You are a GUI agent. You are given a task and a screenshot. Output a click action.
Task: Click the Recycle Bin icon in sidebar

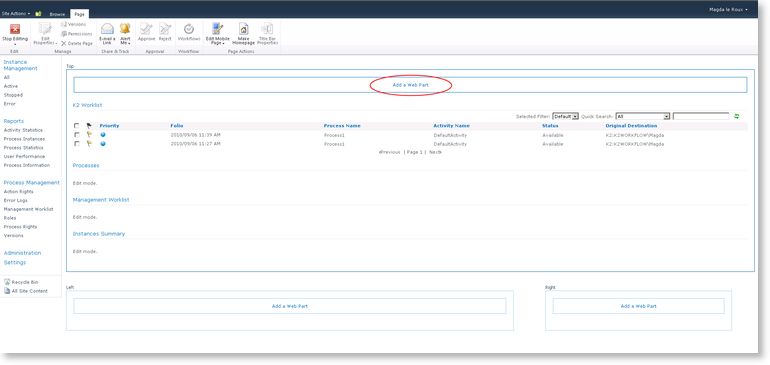coord(7,282)
